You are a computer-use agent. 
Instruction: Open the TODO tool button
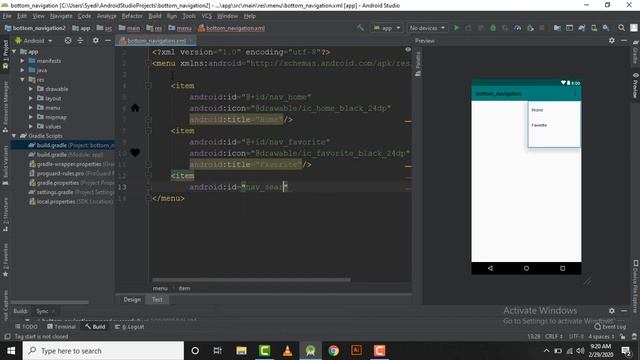tap(27, 327)
